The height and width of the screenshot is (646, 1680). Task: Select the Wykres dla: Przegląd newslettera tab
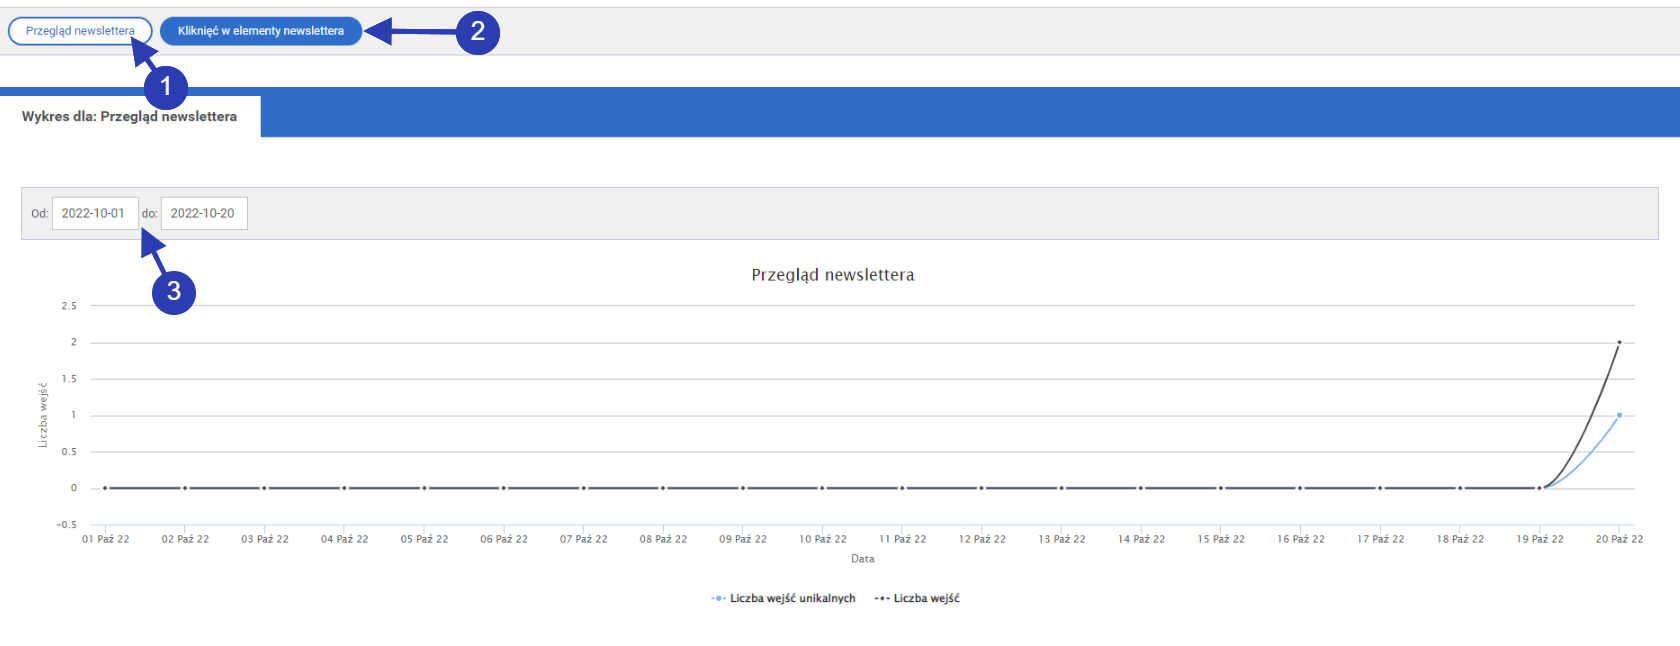pos(130,117)
